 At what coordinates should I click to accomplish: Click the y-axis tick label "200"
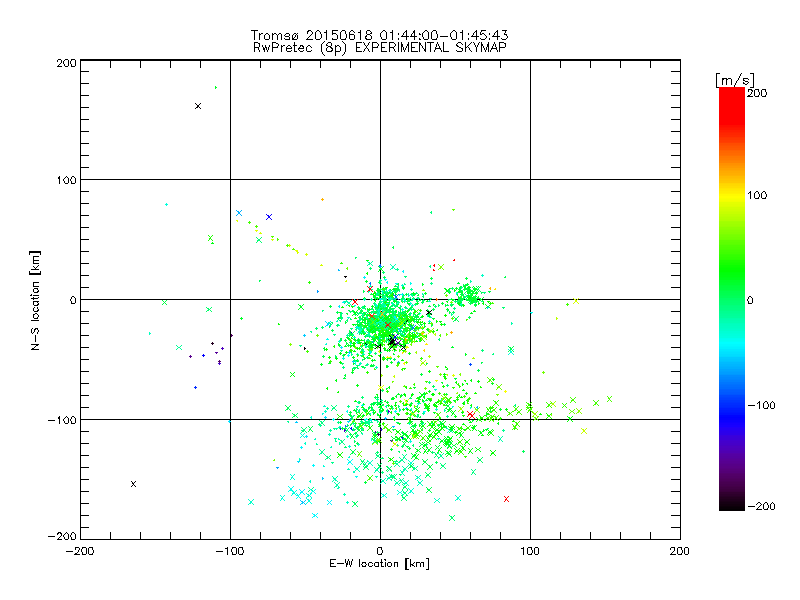coord(66,63)
